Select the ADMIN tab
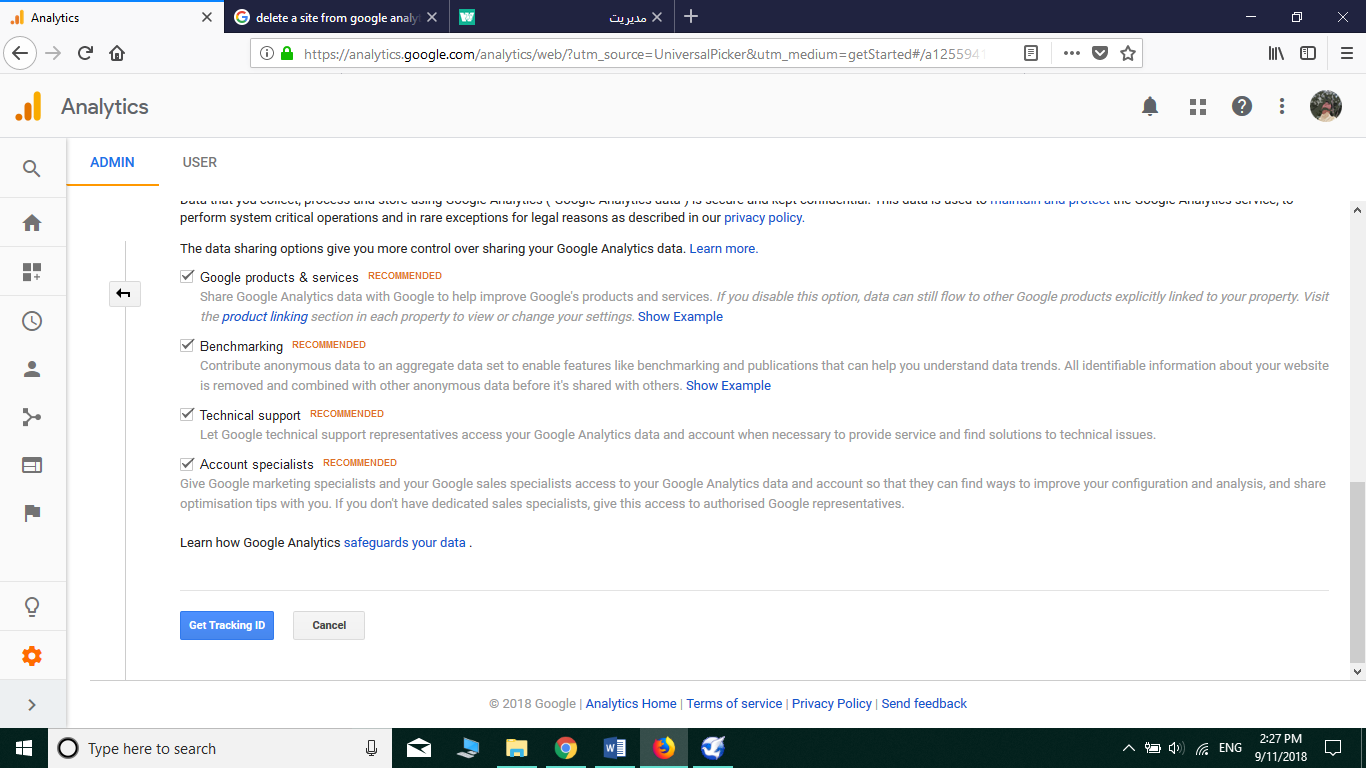The height and width of the screenshot is (768, 1366). pyautogui.click(x=112, y=162)
